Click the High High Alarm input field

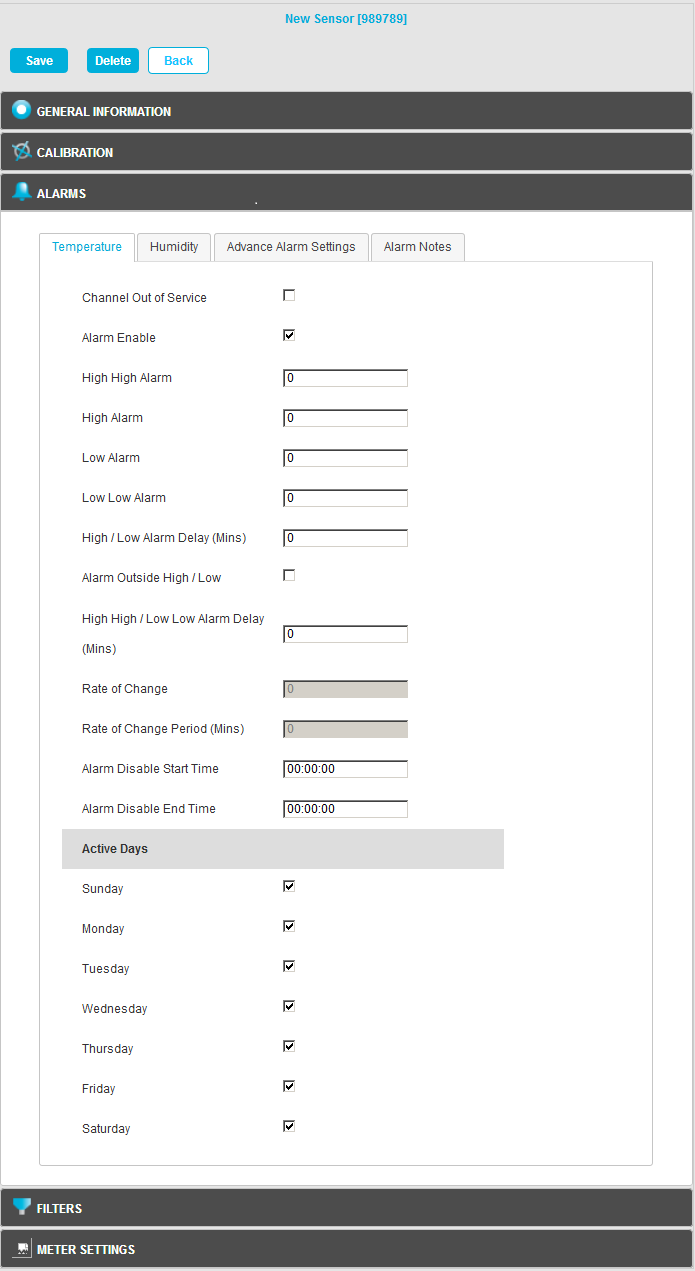point(345,378)
